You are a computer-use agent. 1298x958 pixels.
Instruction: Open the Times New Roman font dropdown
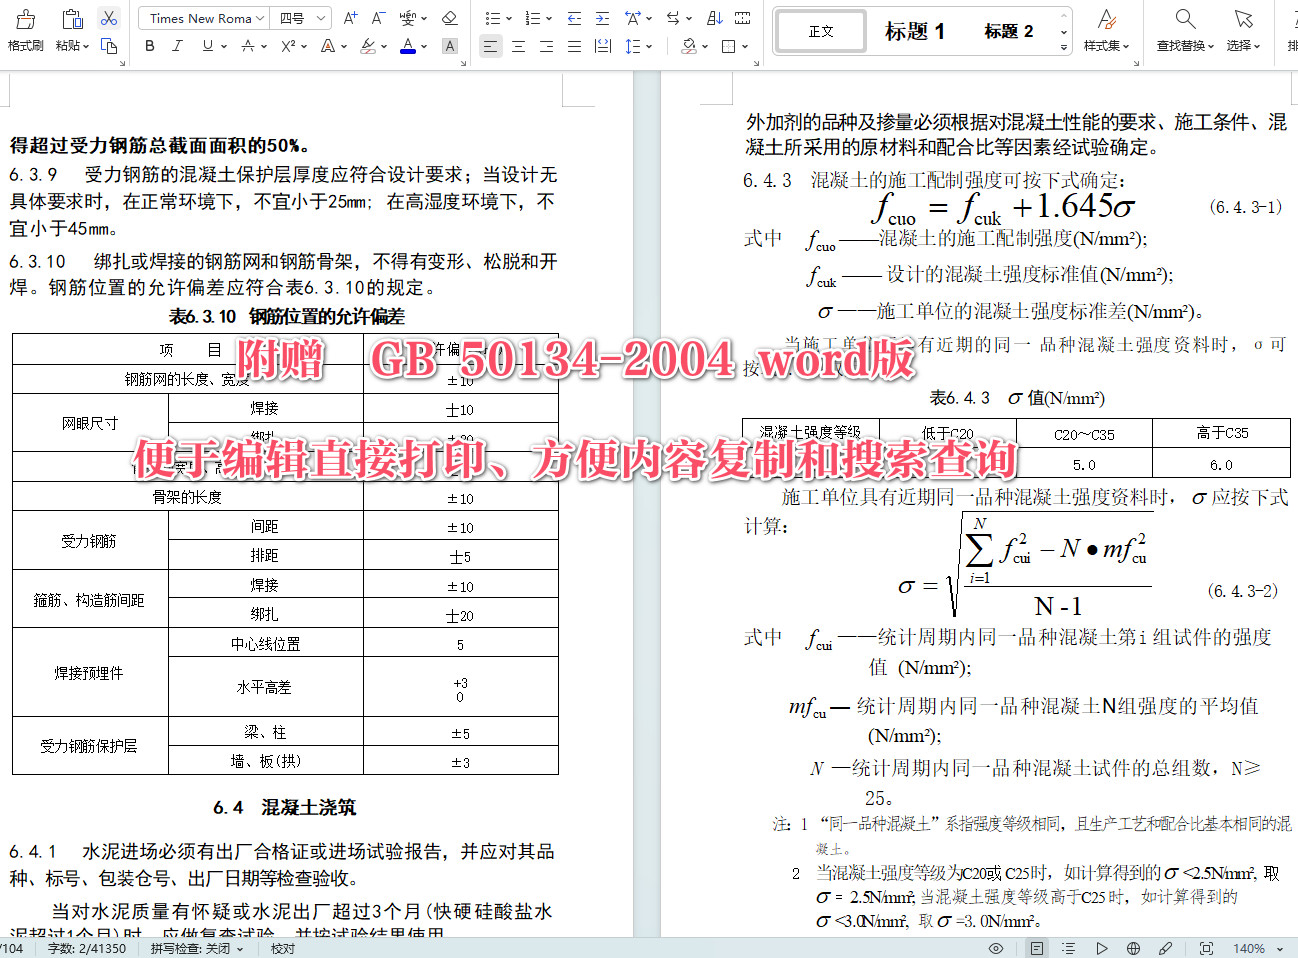point(202,17)
